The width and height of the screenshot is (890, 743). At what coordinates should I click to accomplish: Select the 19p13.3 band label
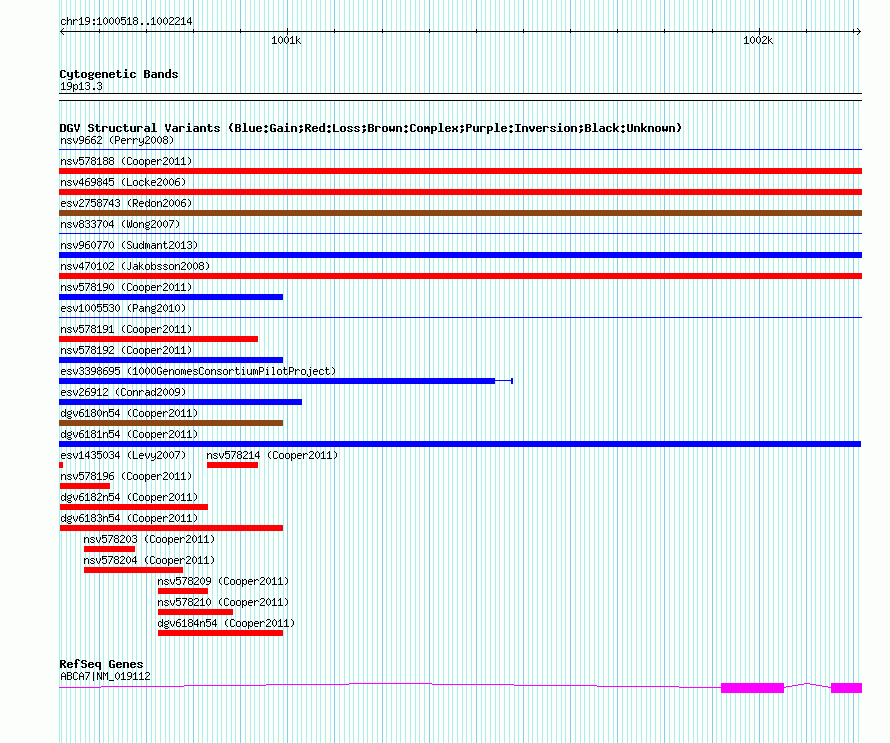coord(81,86)
